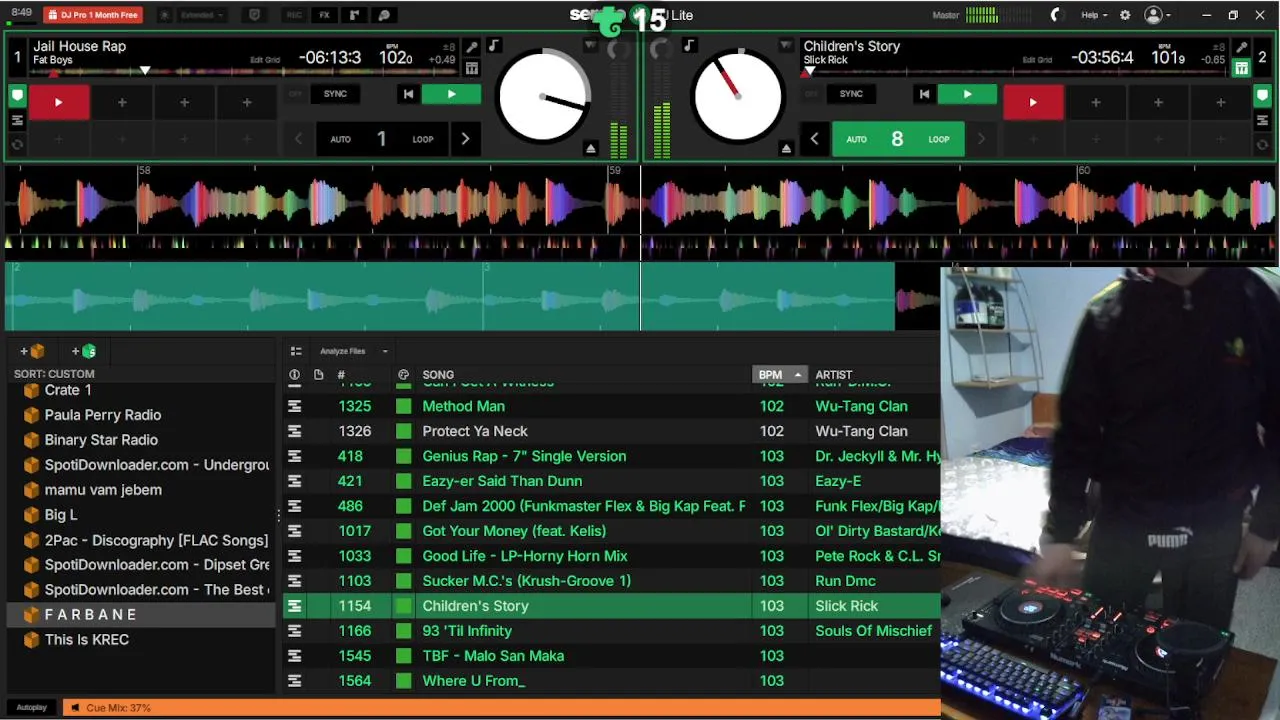
Task: Select the cue points tab on deck 1
Action: click(17, 96)
